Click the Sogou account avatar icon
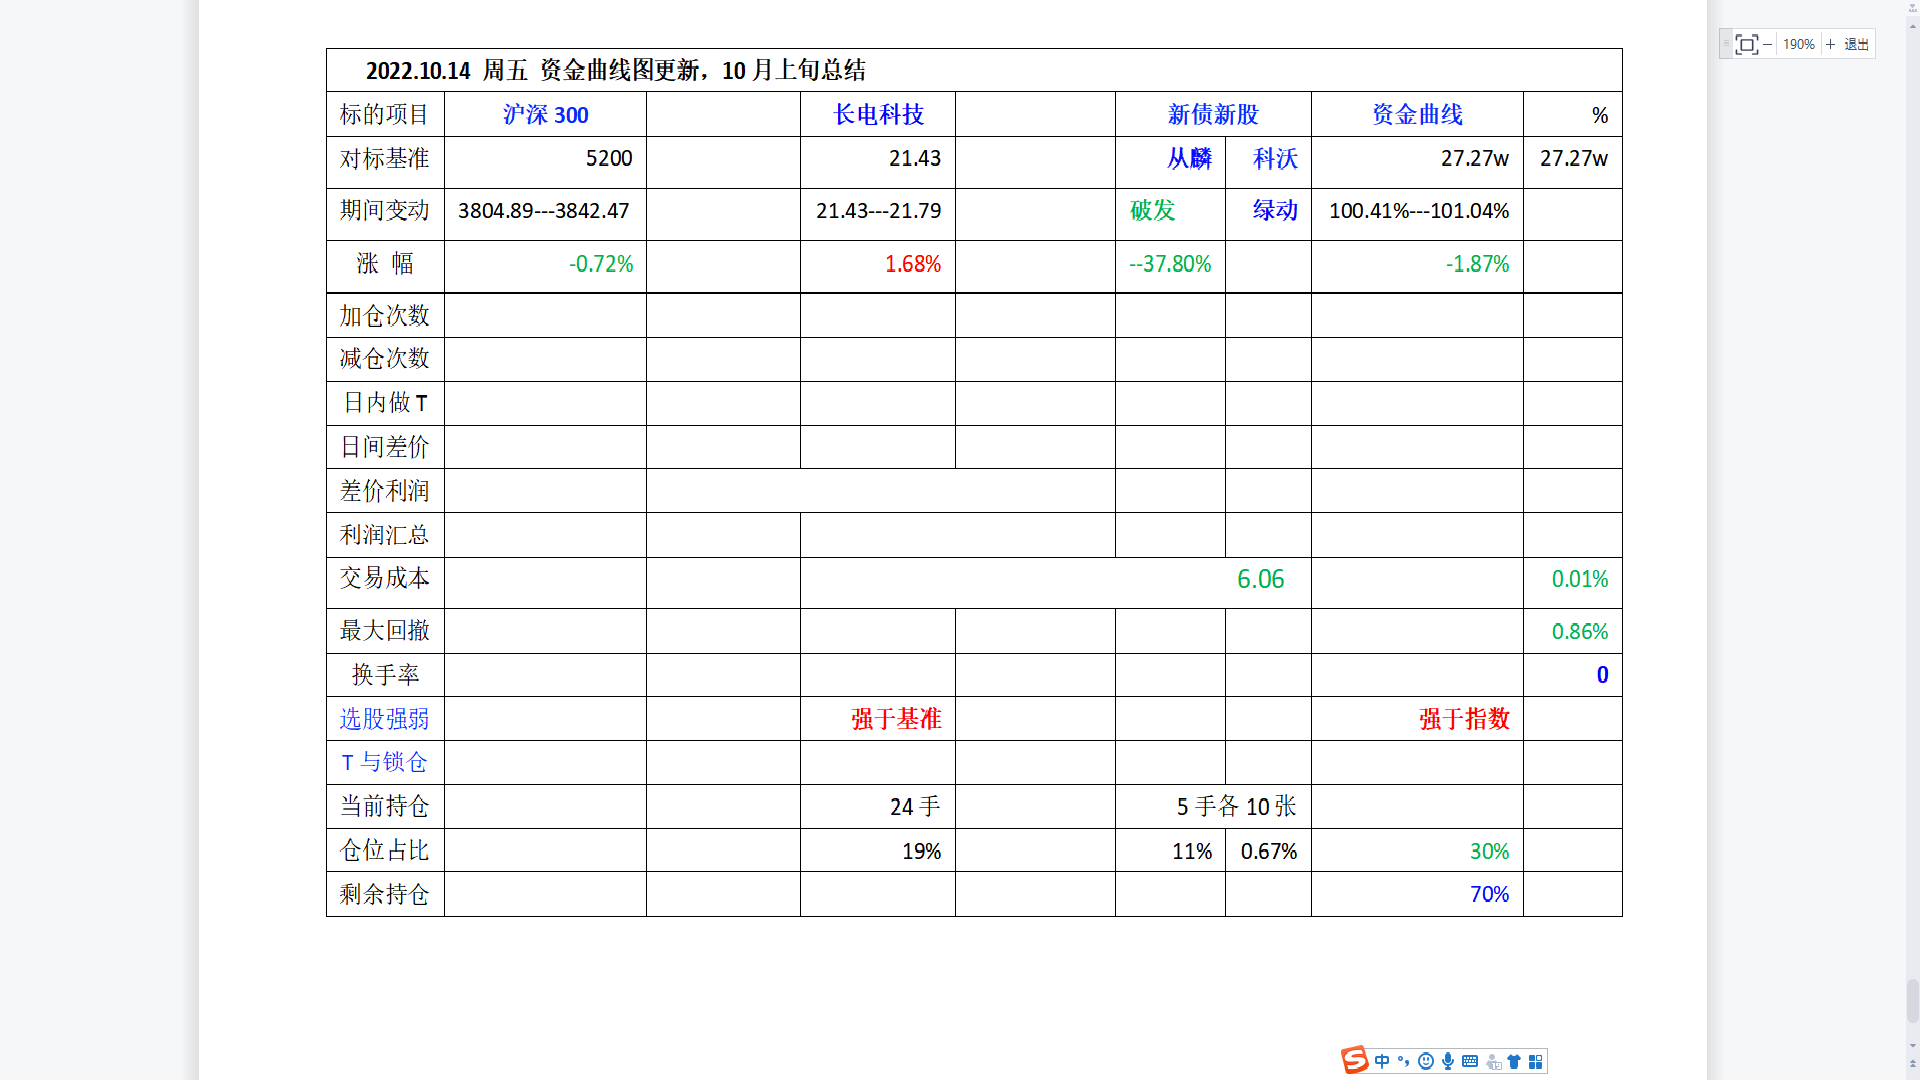 point(1494,1060)
